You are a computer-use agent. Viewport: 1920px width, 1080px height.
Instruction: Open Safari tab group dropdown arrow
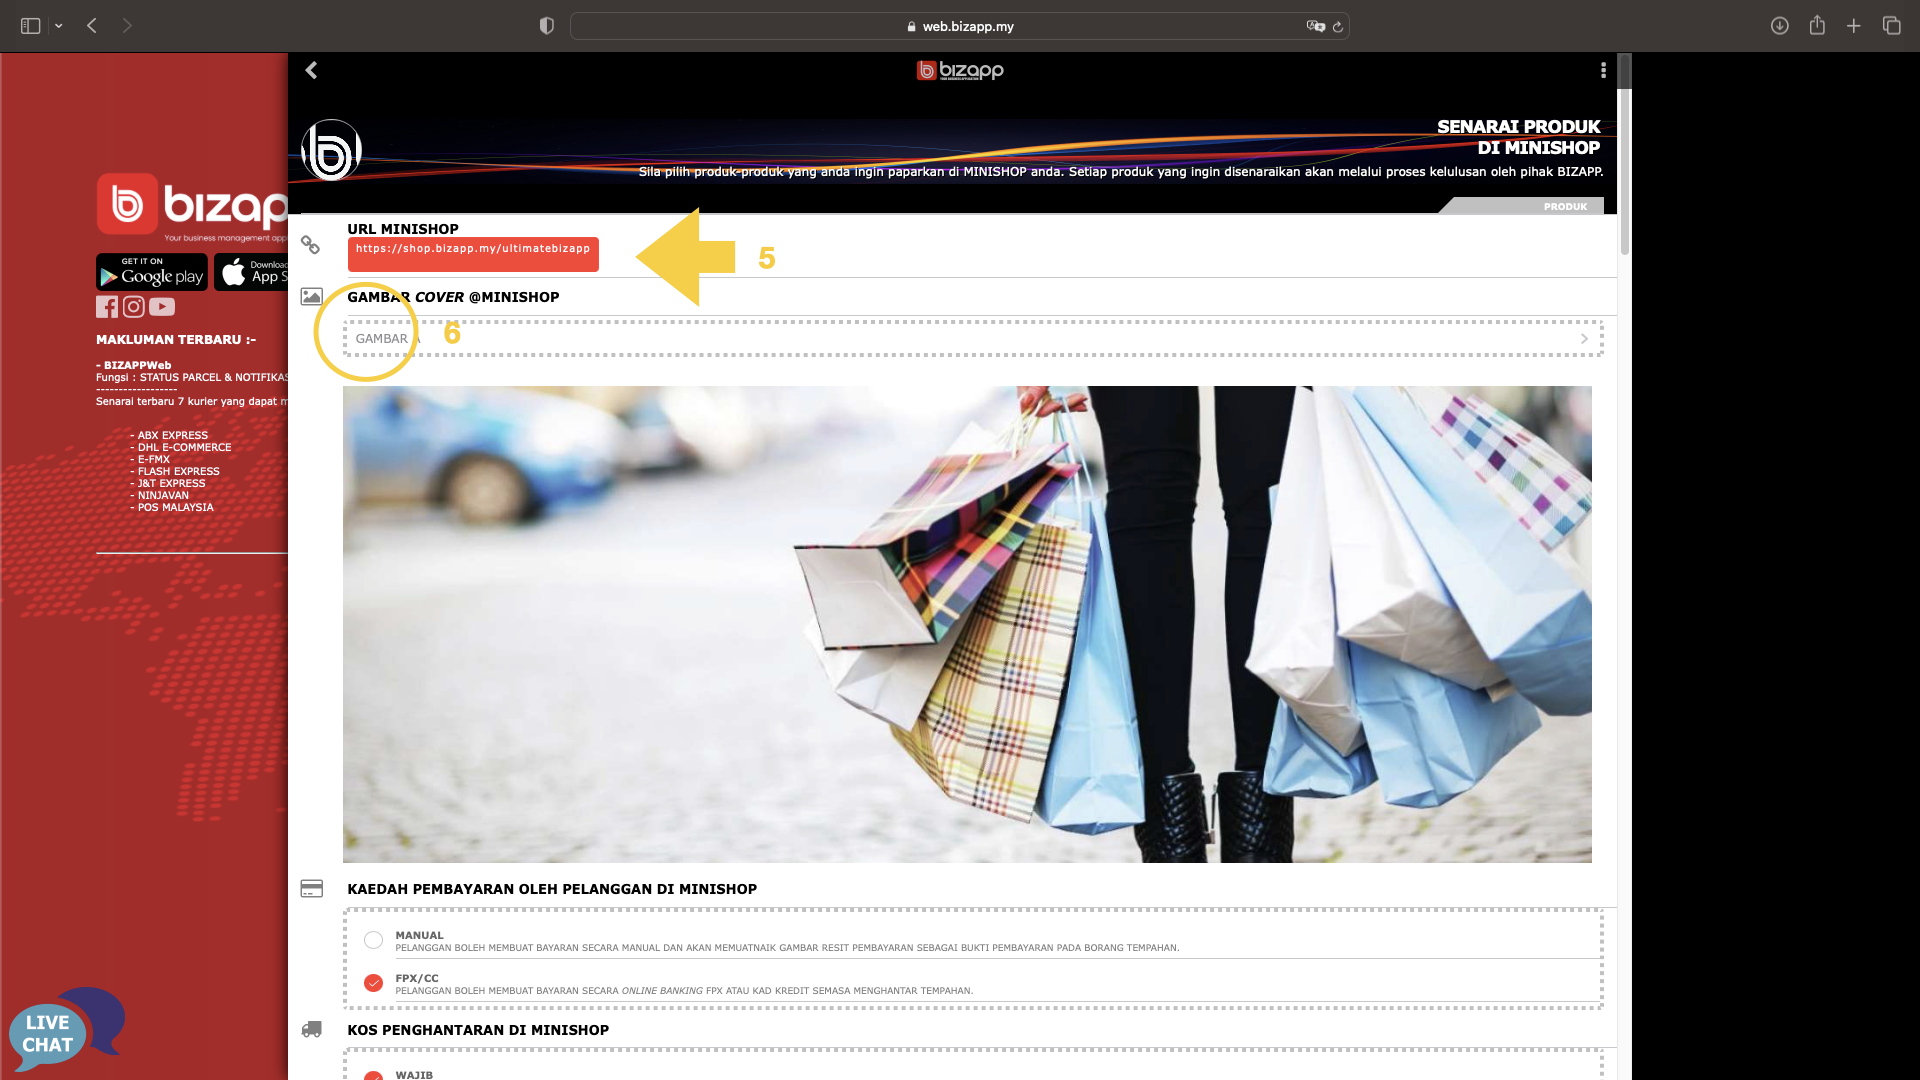click(x=59, y=26)
